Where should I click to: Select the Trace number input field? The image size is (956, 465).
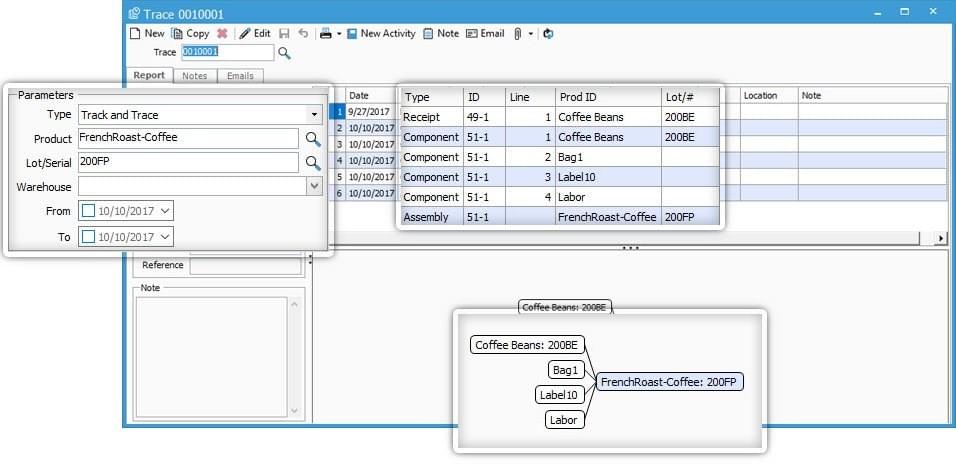pos(227,52)
